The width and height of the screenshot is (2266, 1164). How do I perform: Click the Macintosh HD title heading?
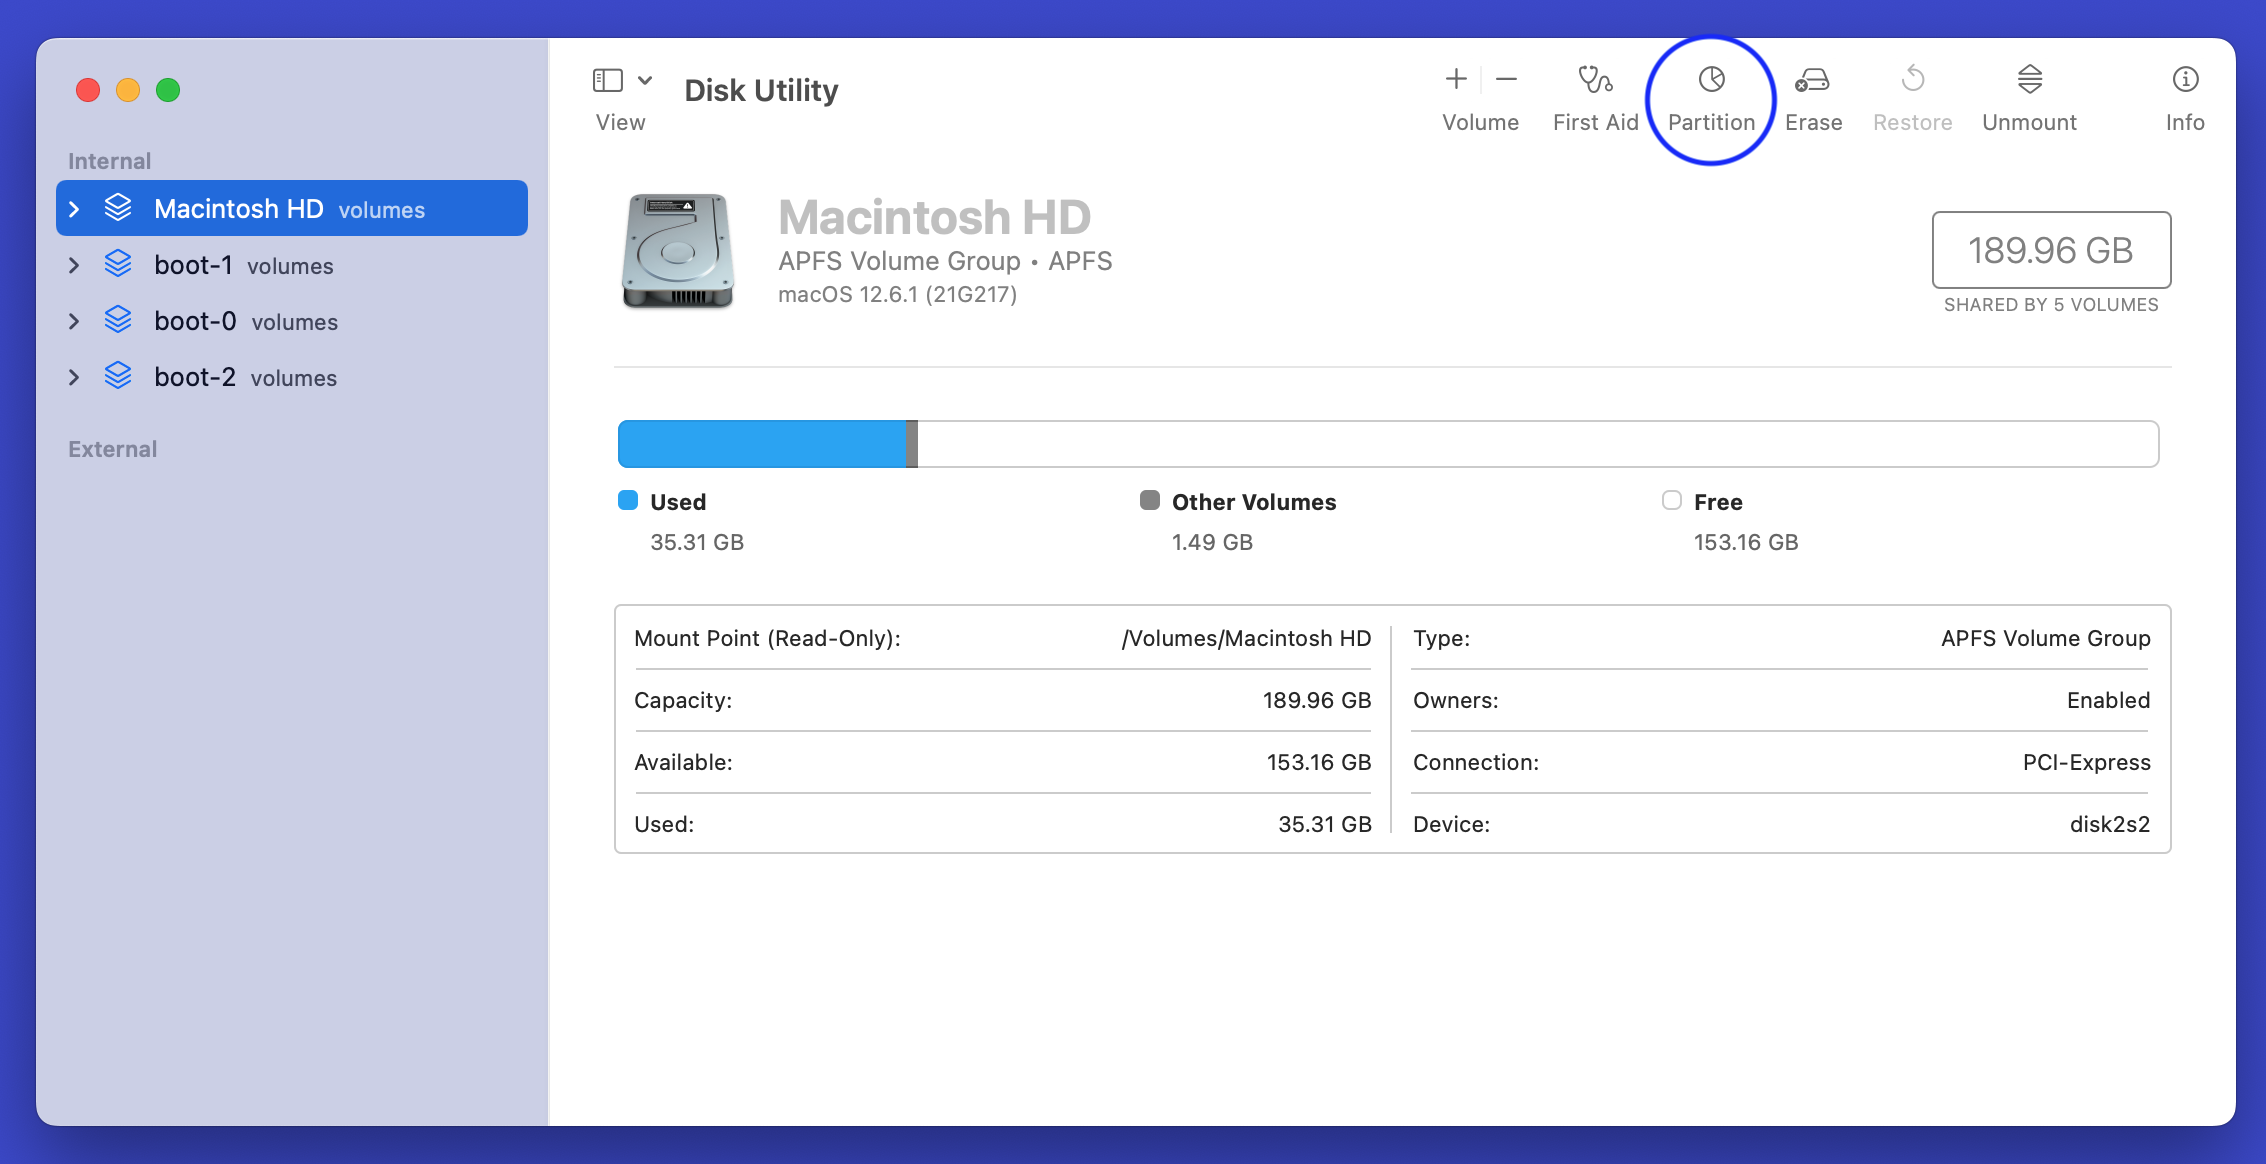coord(934,217)
